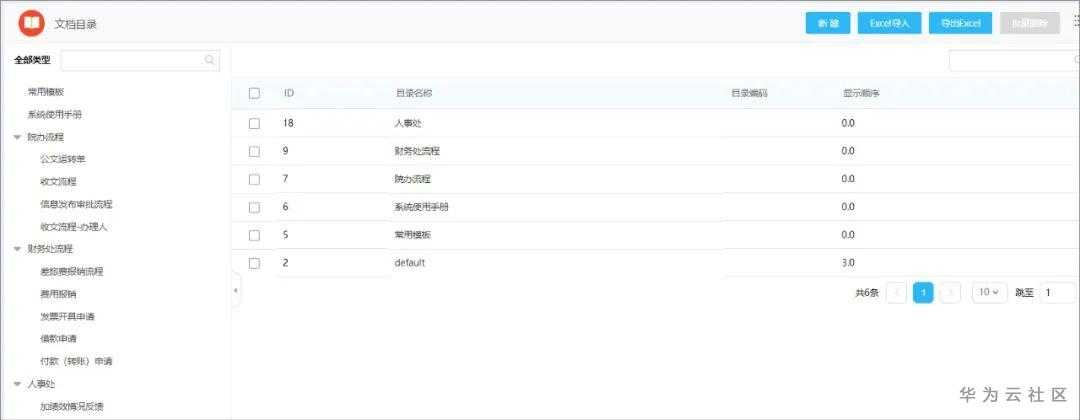This screenshot has height=420, width=1080.
Task: Click the default name cell in the table
Action: coord(409,263)
